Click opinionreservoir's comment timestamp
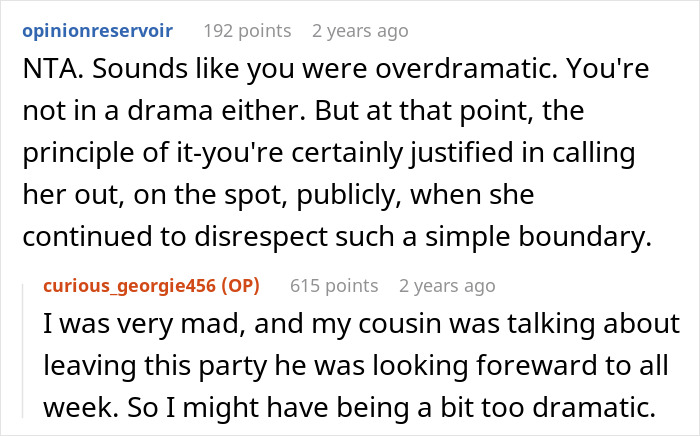The width and height of the screenshot is (700, 436). pyautogui.click(x=360, y=31)
